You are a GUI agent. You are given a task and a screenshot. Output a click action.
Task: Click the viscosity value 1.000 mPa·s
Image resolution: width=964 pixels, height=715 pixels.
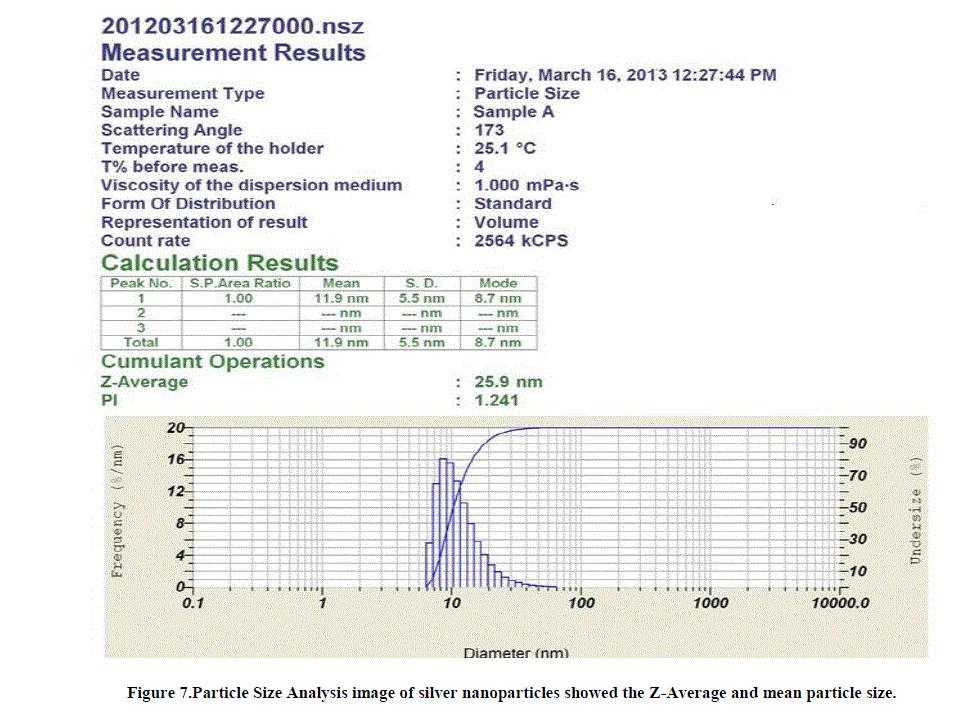coord(526,185)
